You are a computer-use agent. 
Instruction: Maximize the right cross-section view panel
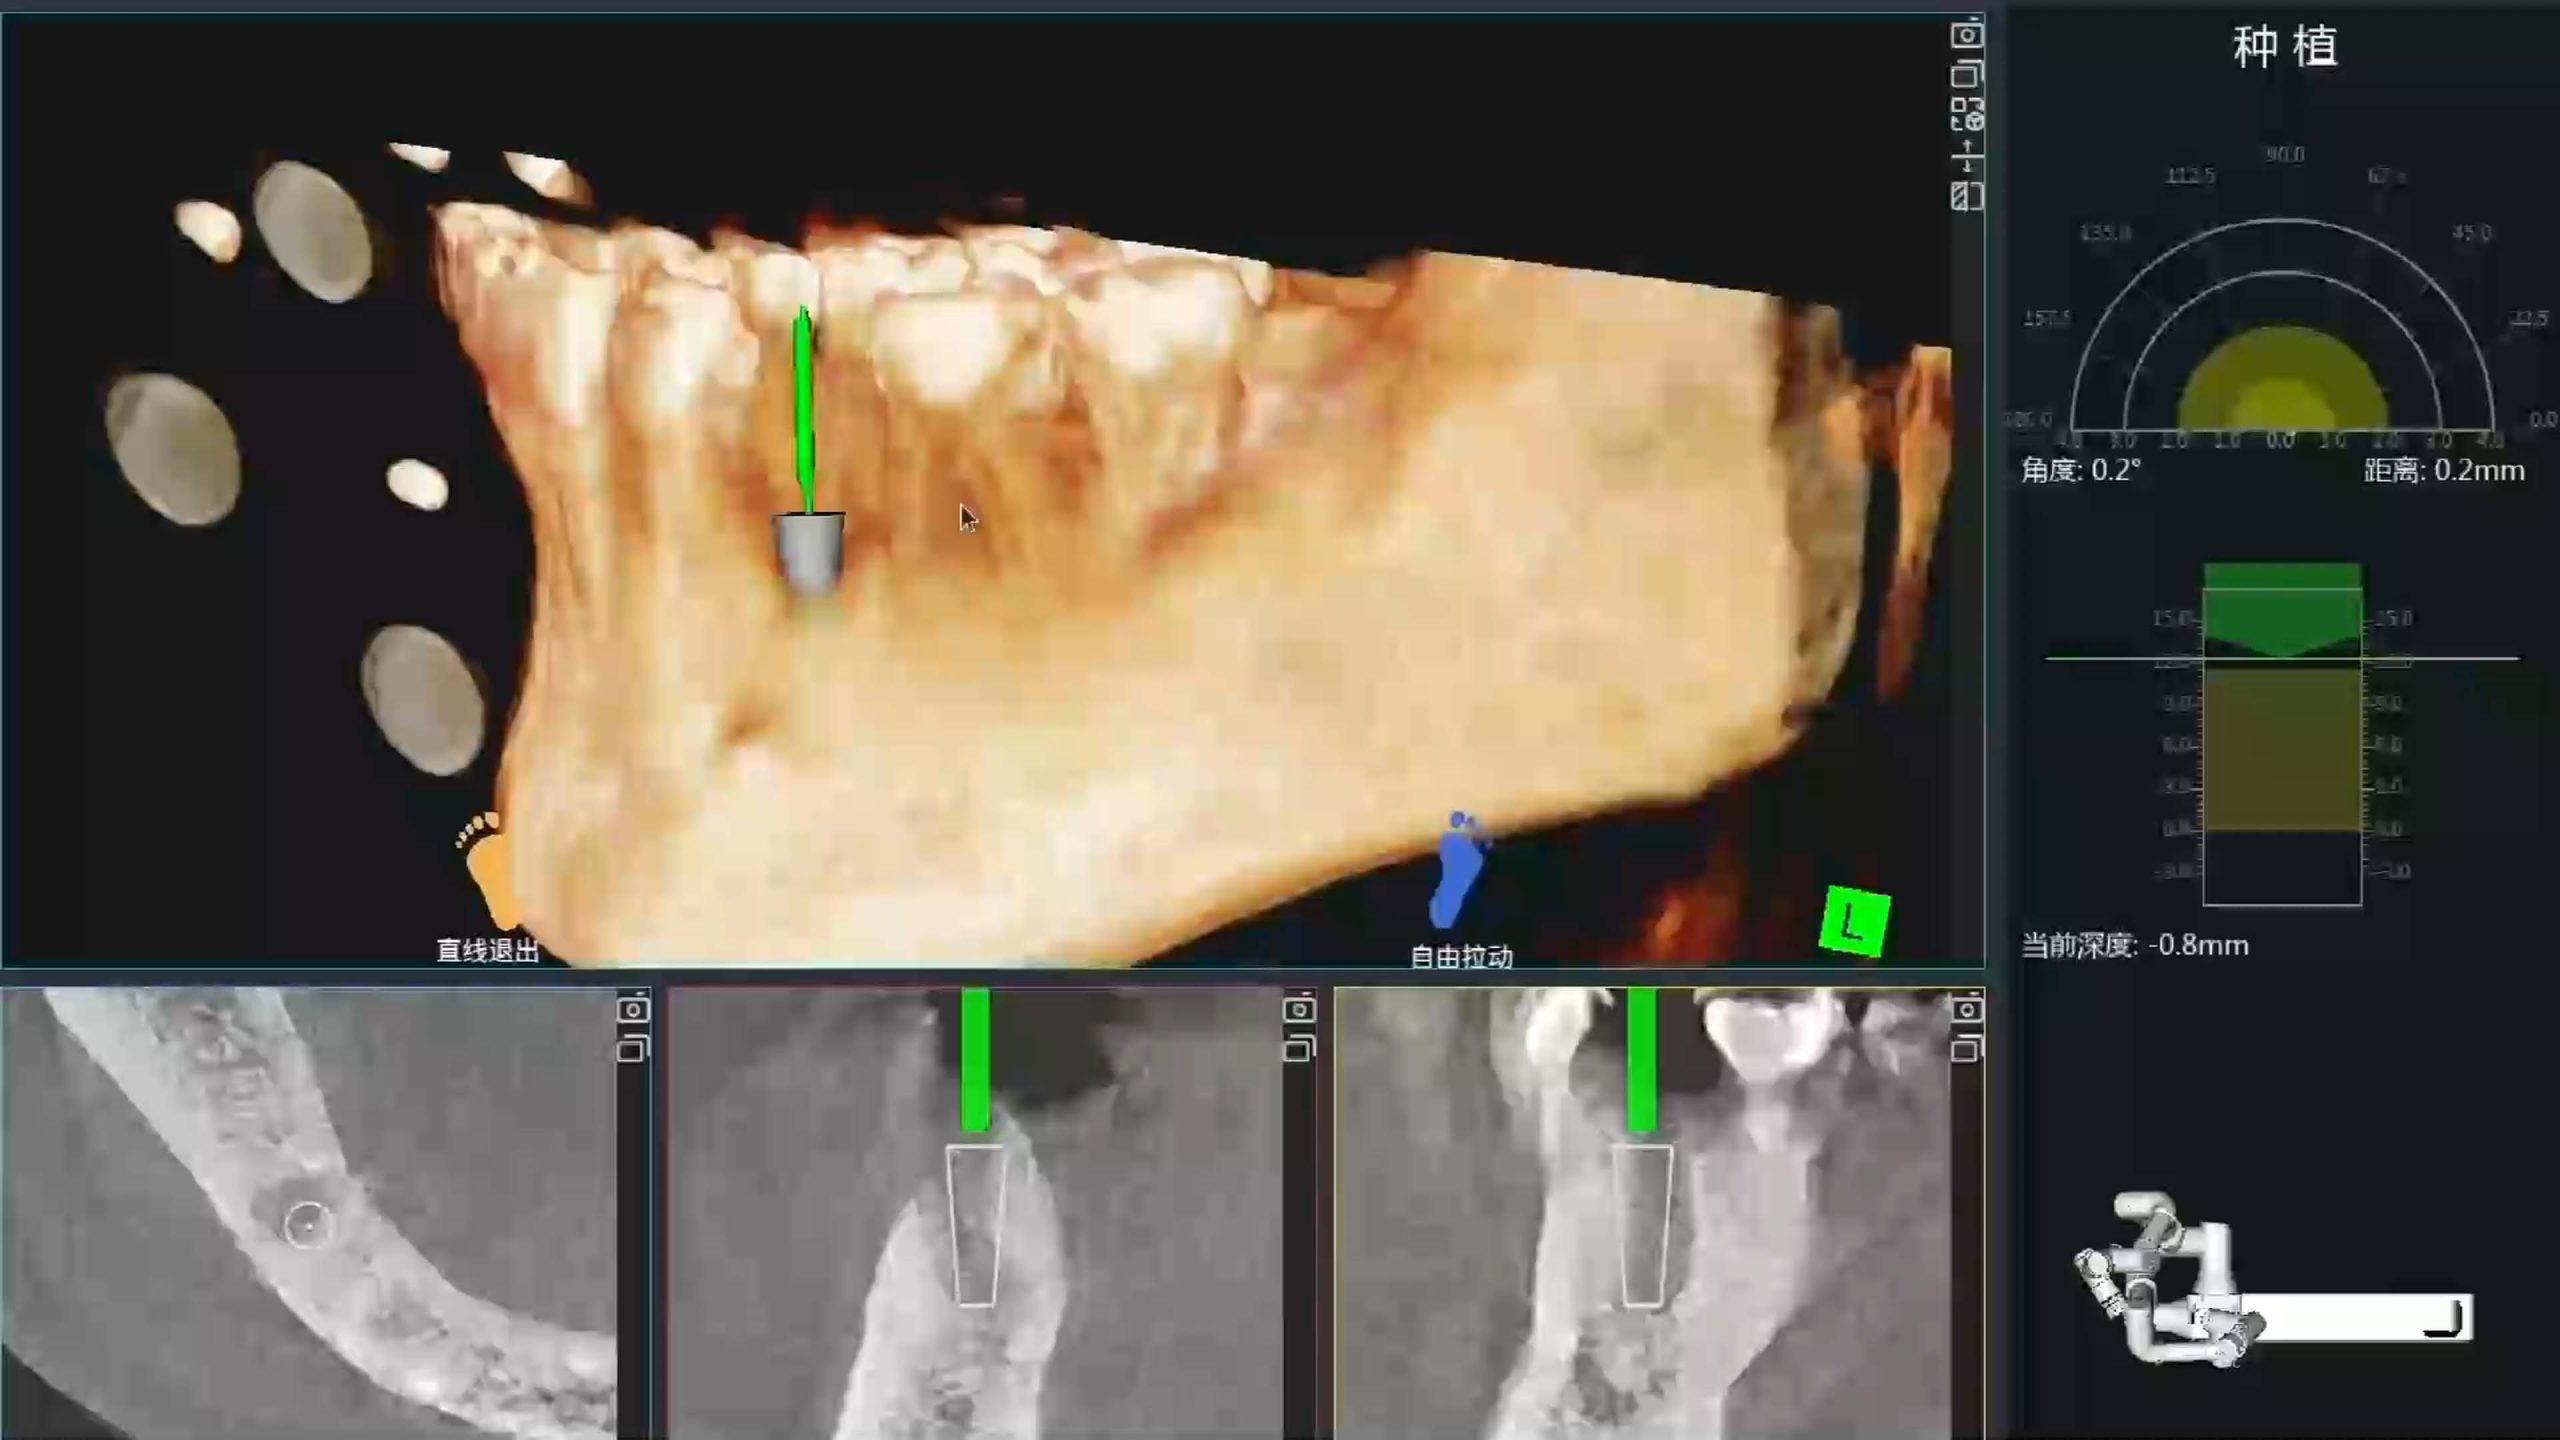(1966, 1049)
